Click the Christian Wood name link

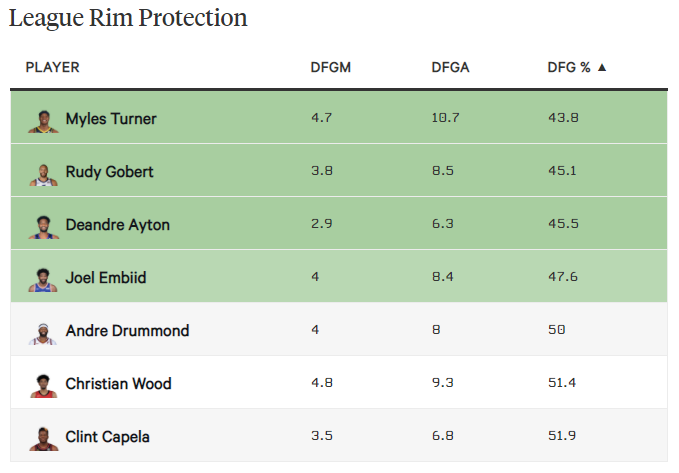click(x=118, y=384)
